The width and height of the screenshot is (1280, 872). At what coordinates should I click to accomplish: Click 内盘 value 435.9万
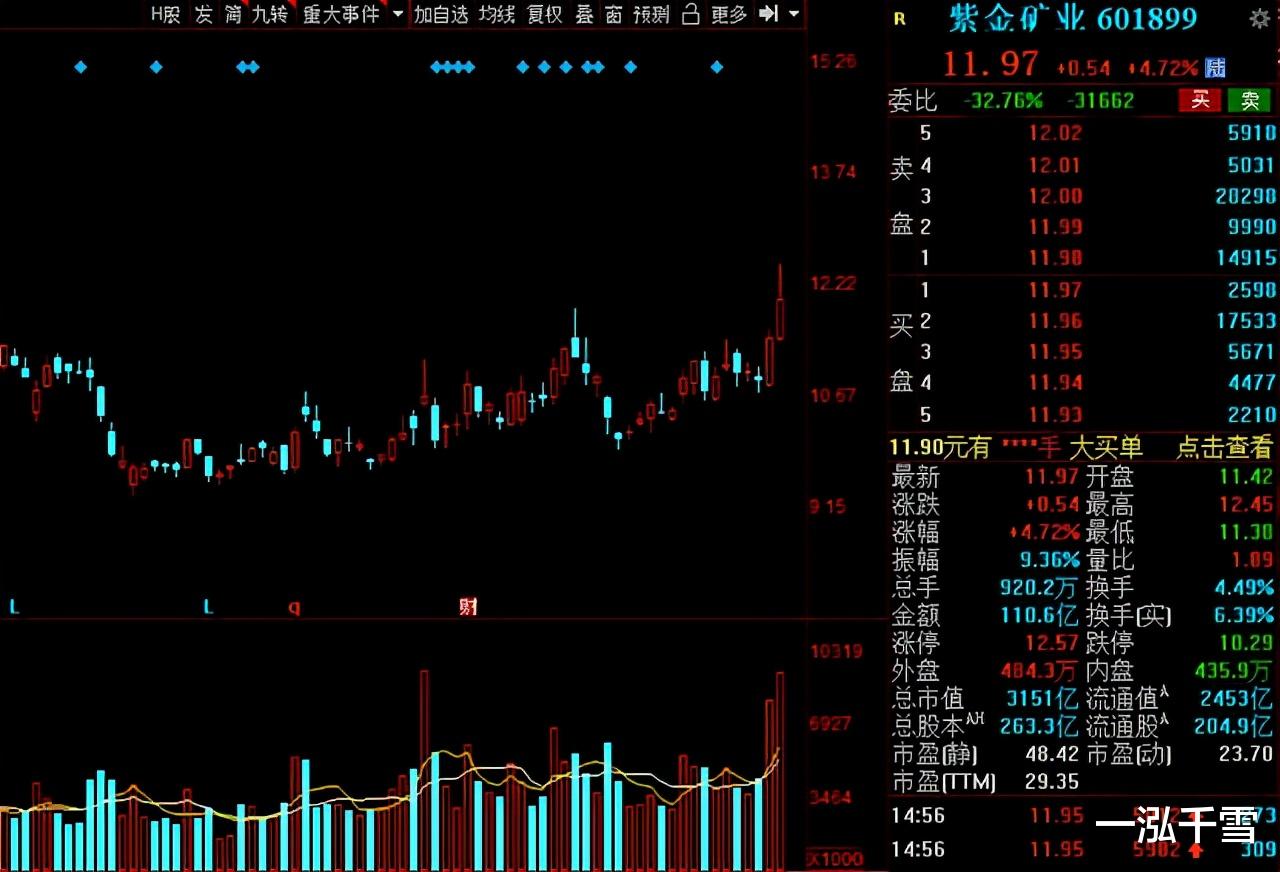[1234, 671]
